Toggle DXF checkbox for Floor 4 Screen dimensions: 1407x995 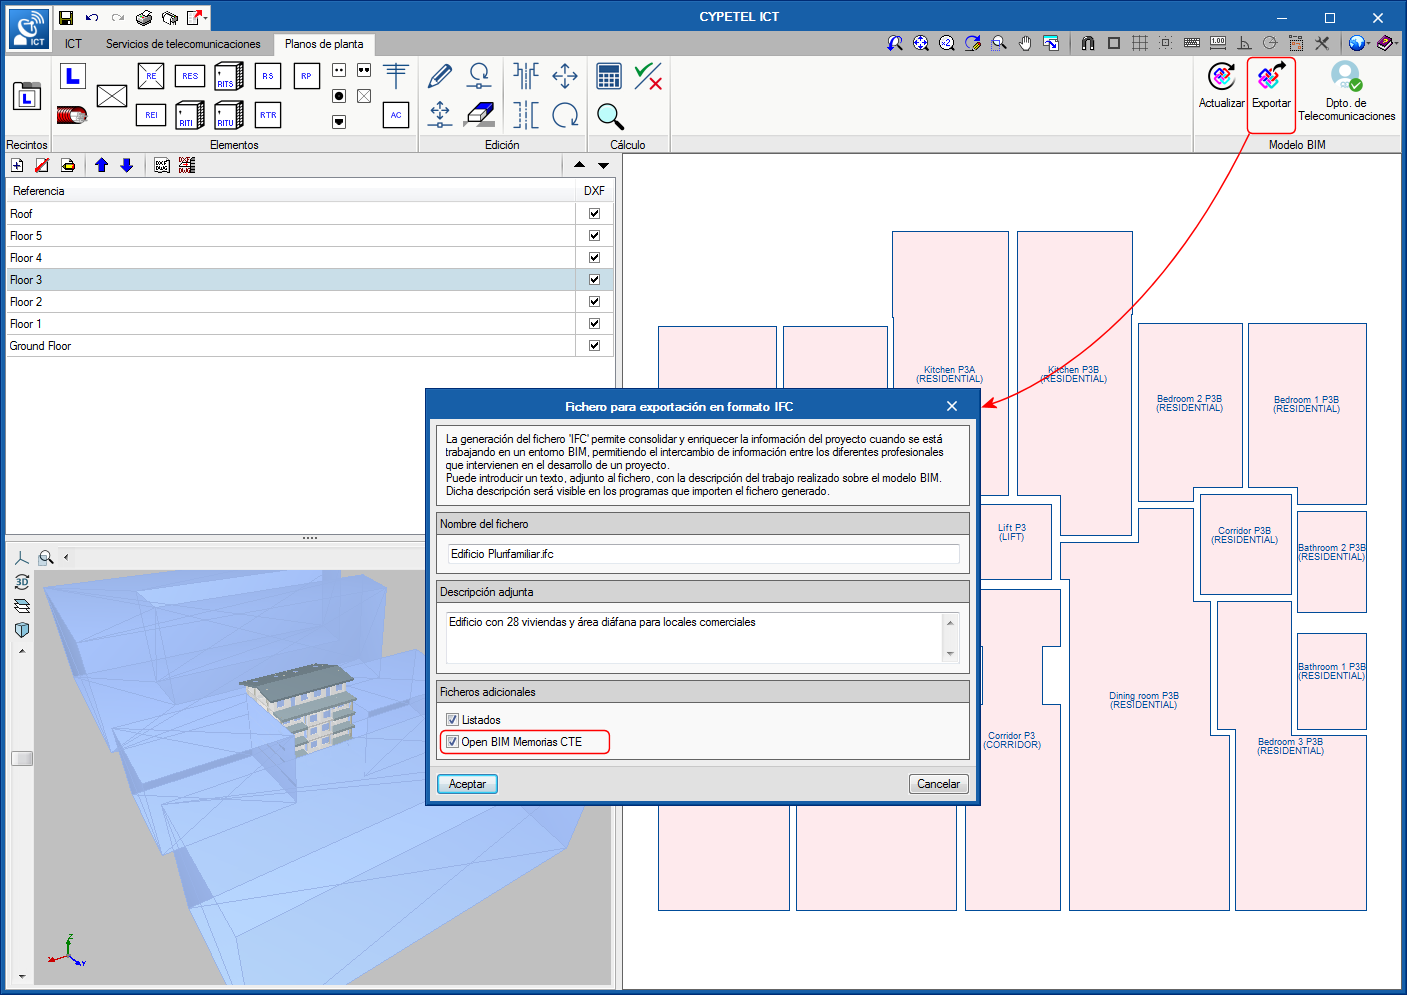pos(595,258)
